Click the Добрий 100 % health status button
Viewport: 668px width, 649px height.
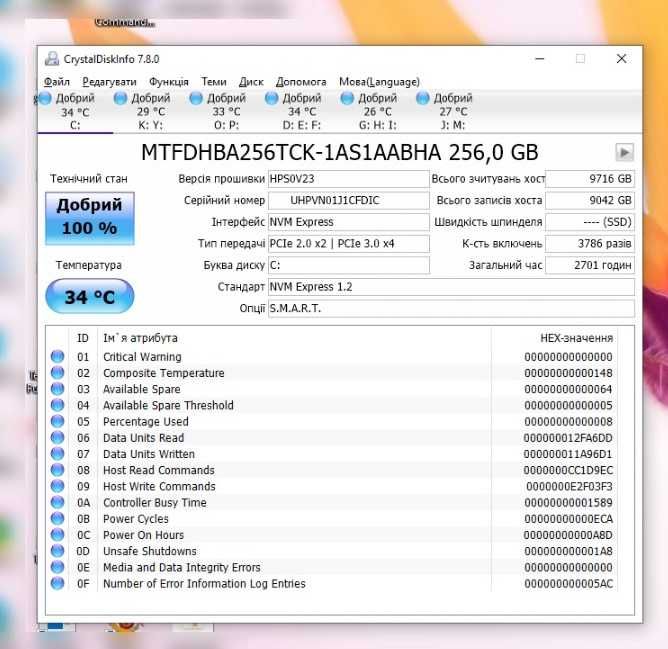coord(90,219)
